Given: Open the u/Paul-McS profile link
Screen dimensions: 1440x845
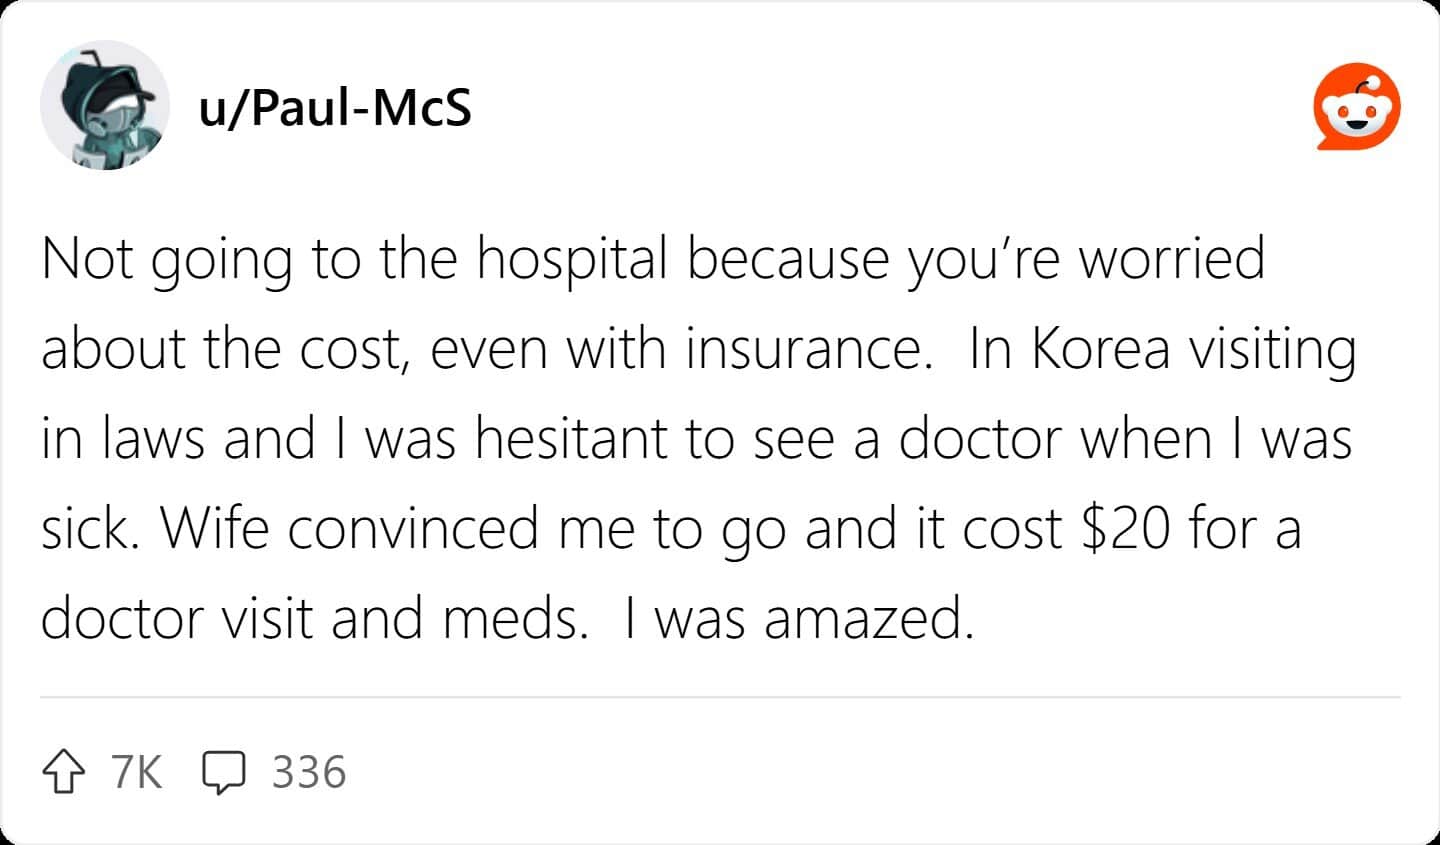Looking at the screenshot, I should click(335, 107).
